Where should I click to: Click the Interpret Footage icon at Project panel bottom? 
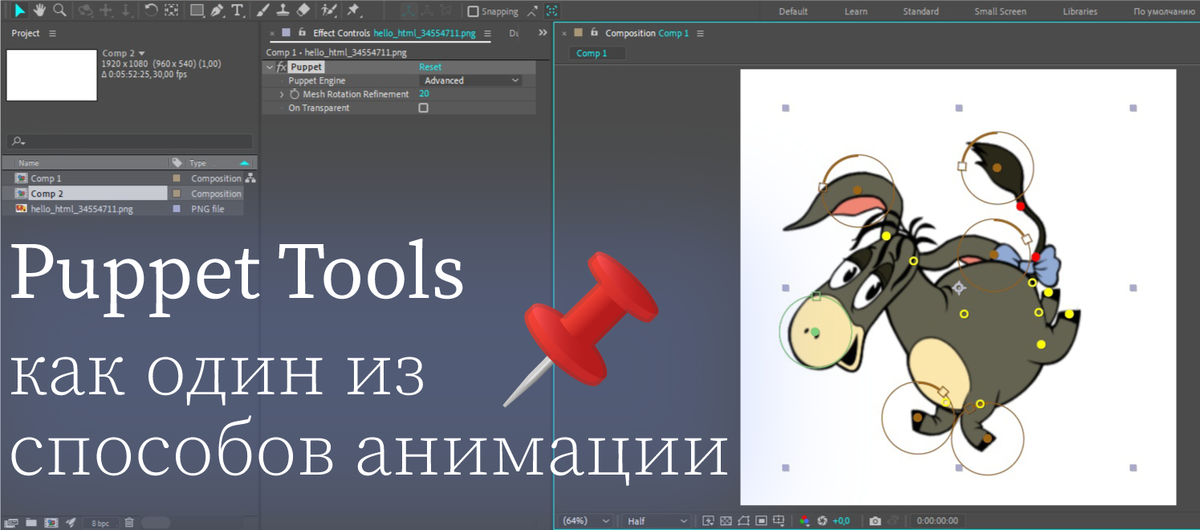13,522
